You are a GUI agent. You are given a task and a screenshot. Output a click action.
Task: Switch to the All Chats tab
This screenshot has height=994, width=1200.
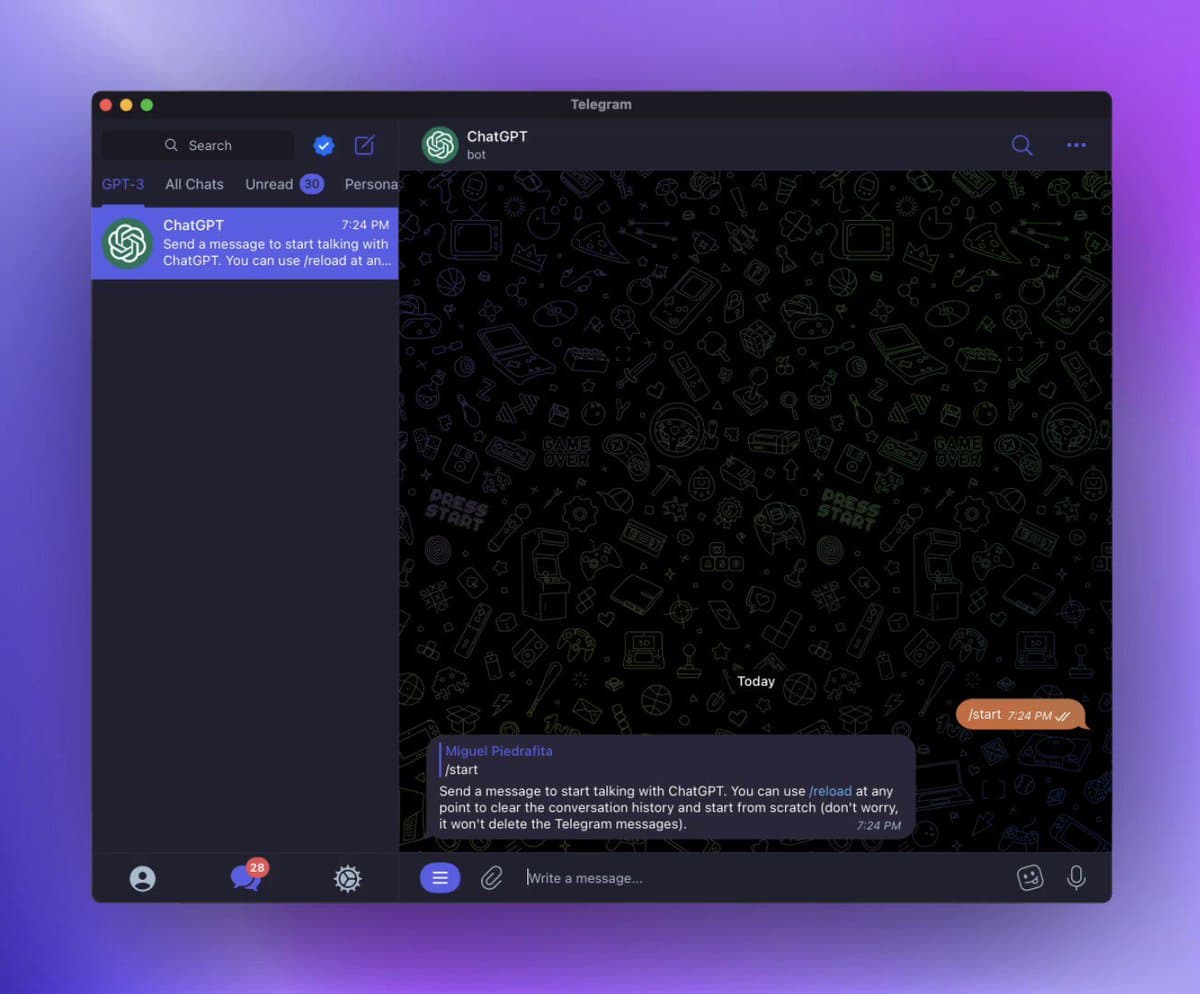tap(194, 184)
